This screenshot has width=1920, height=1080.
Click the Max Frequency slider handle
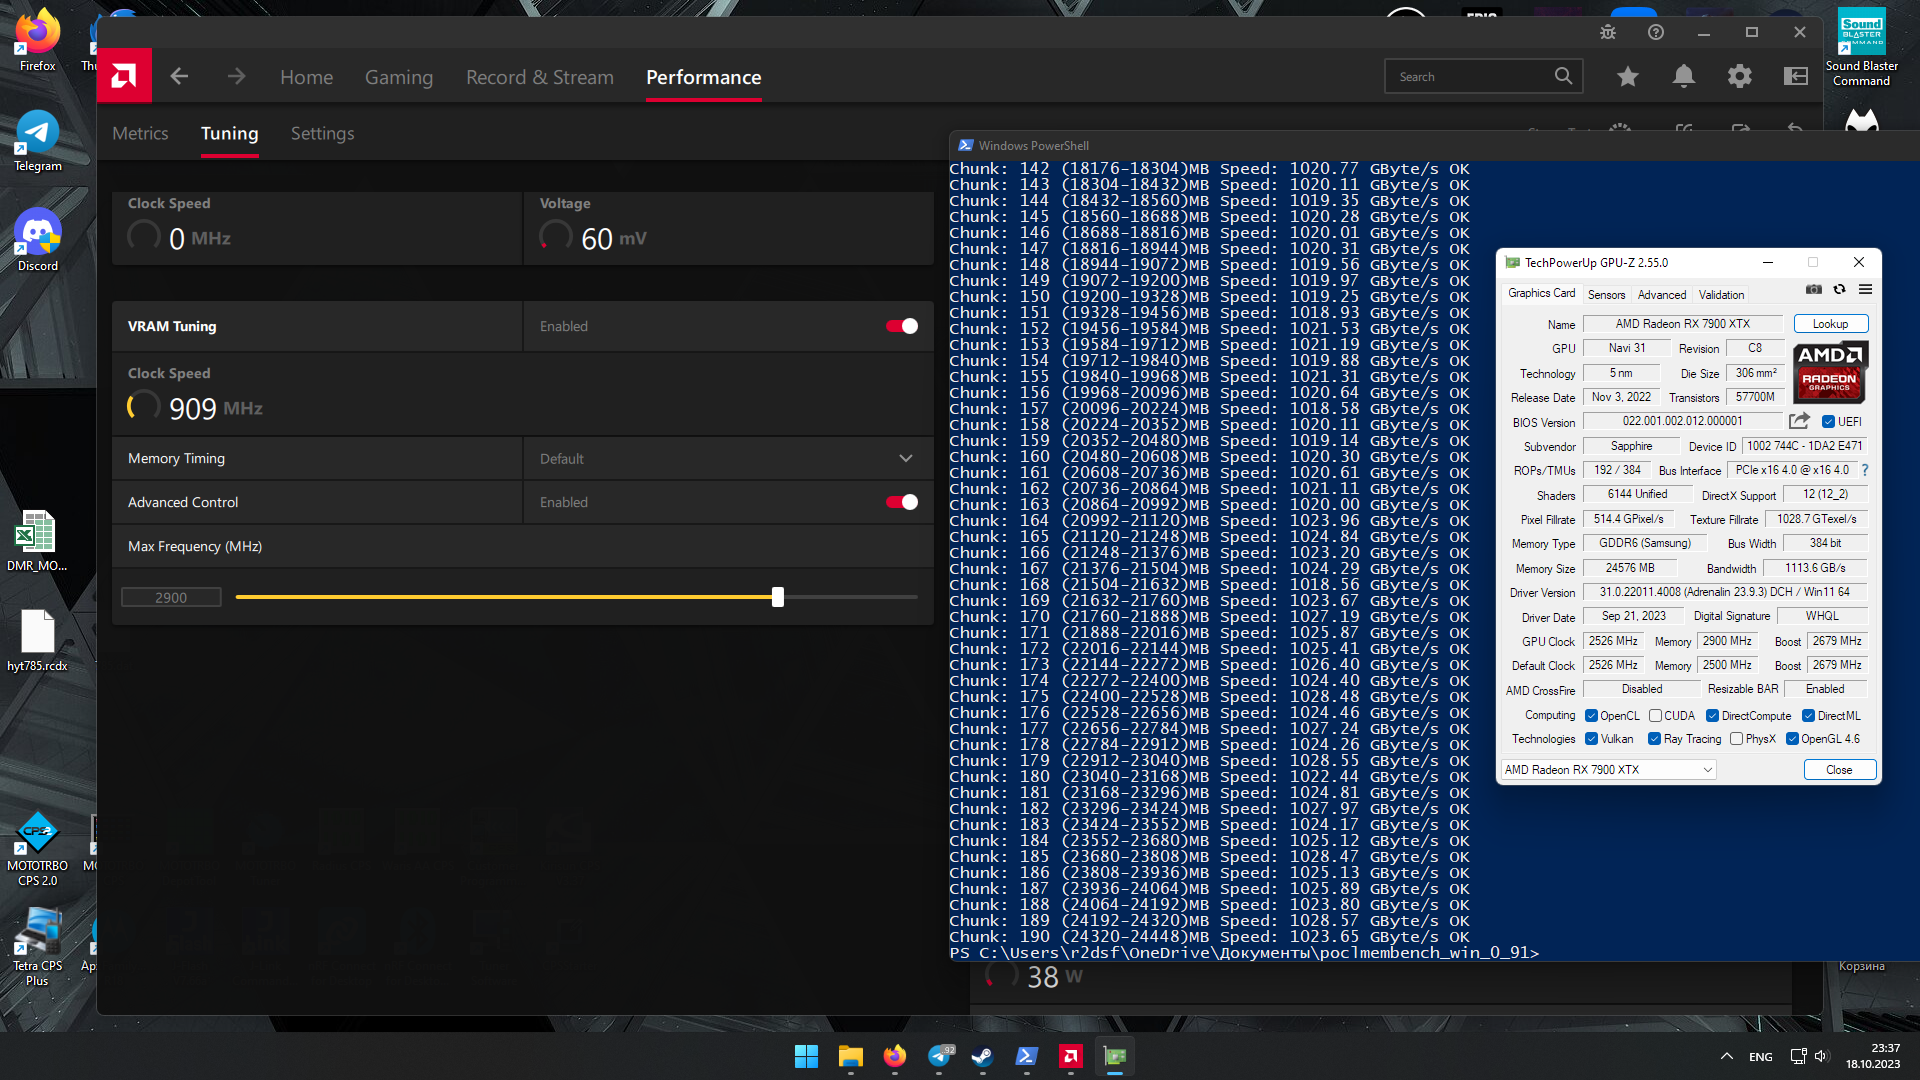[778, 597]
